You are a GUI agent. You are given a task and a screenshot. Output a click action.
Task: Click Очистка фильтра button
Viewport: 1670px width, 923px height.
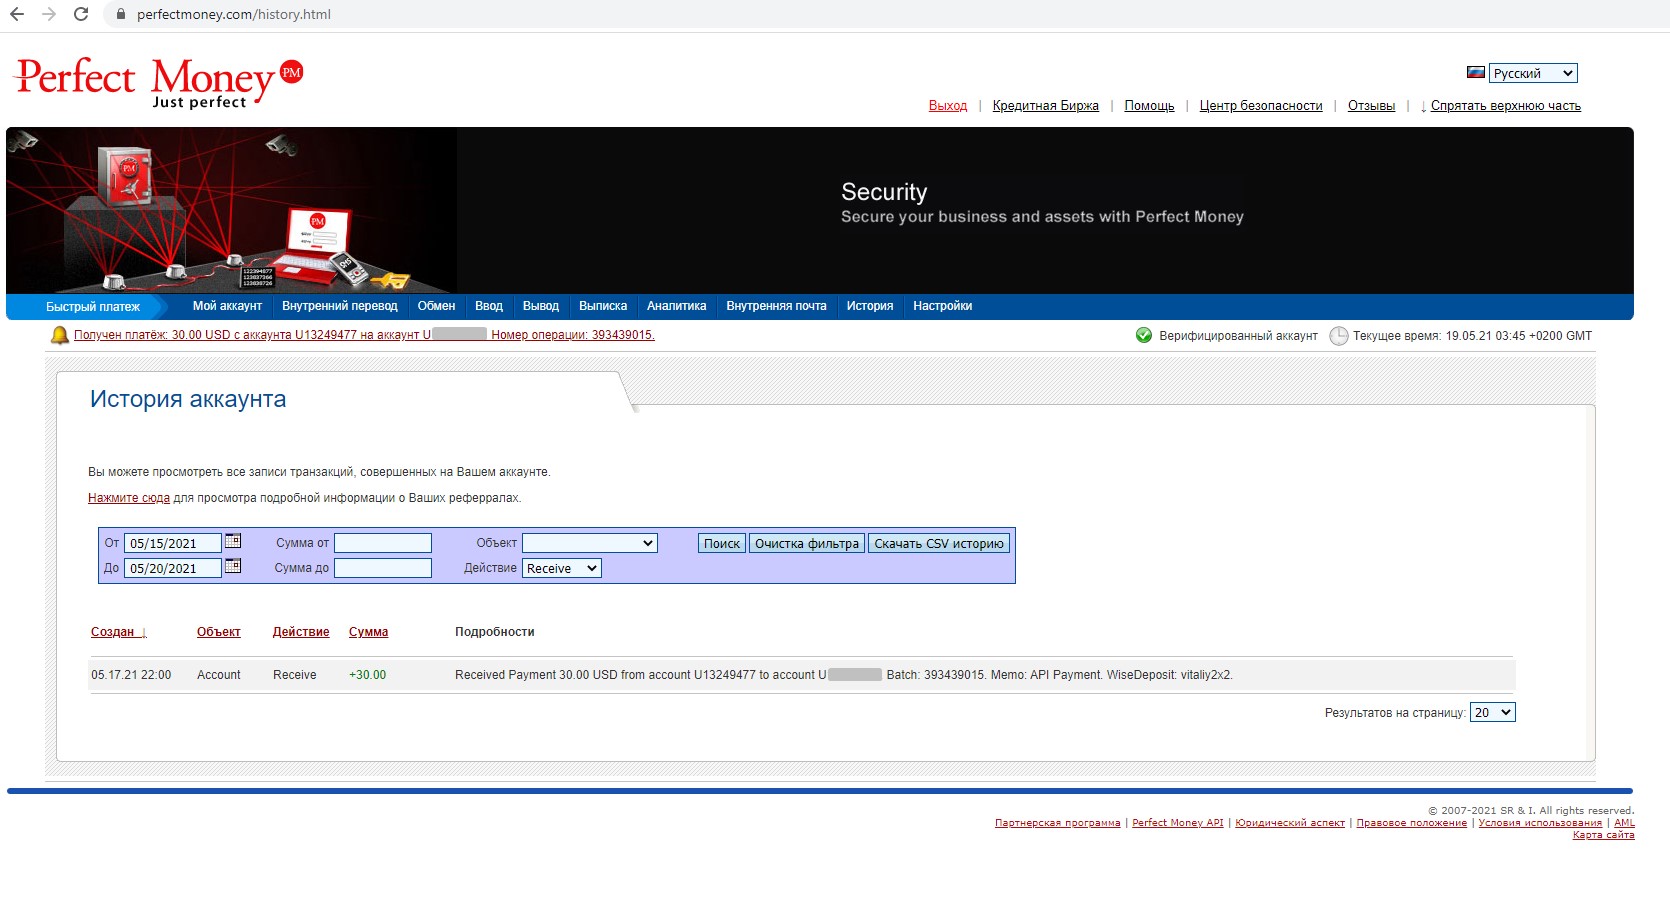807,543
